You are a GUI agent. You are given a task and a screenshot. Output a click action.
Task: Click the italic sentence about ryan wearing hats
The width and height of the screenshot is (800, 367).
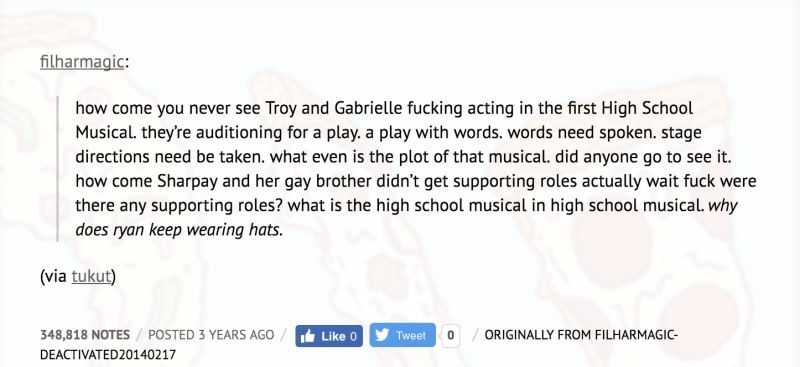point(179,230)
